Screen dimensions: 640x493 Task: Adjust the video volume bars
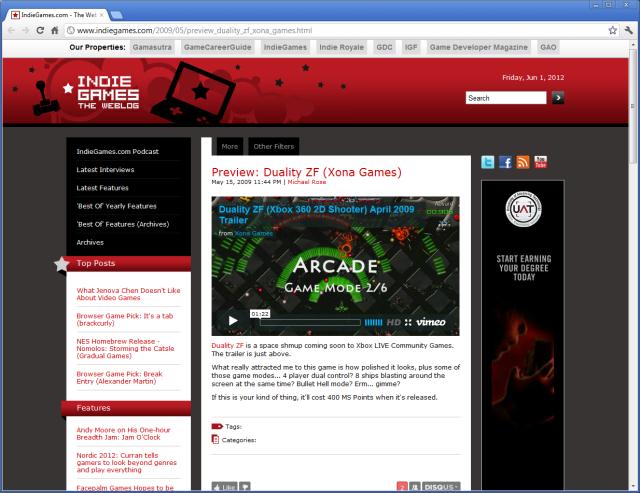pyautogui.click(x=373, y=322)
